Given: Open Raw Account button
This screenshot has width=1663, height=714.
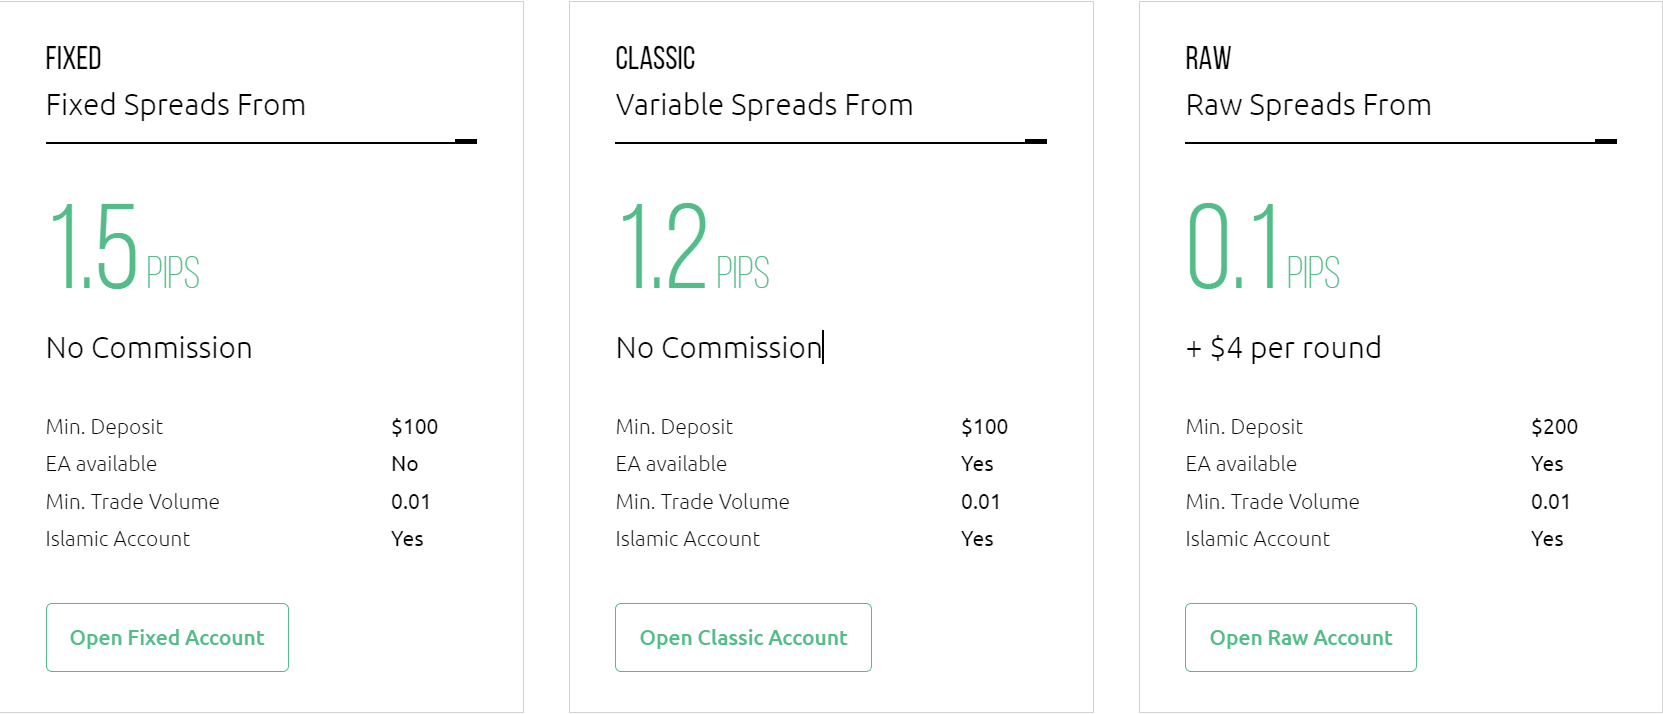Looking at the screenshot, I should pos(1300,637).
